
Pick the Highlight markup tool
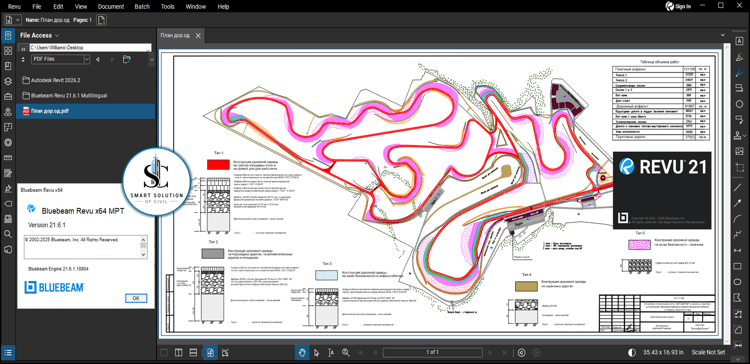tap(739, 57)
